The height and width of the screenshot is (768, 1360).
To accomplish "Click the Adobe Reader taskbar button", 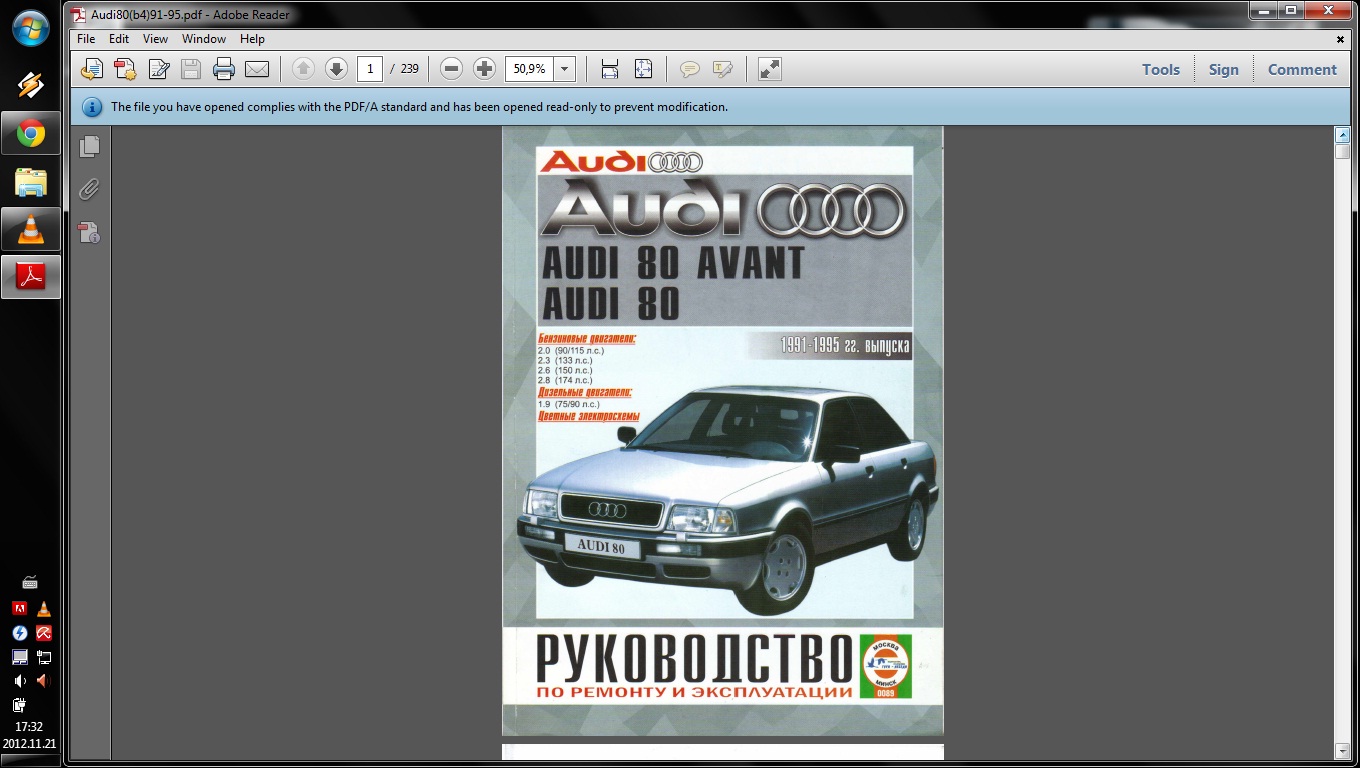I will point(31,277).
